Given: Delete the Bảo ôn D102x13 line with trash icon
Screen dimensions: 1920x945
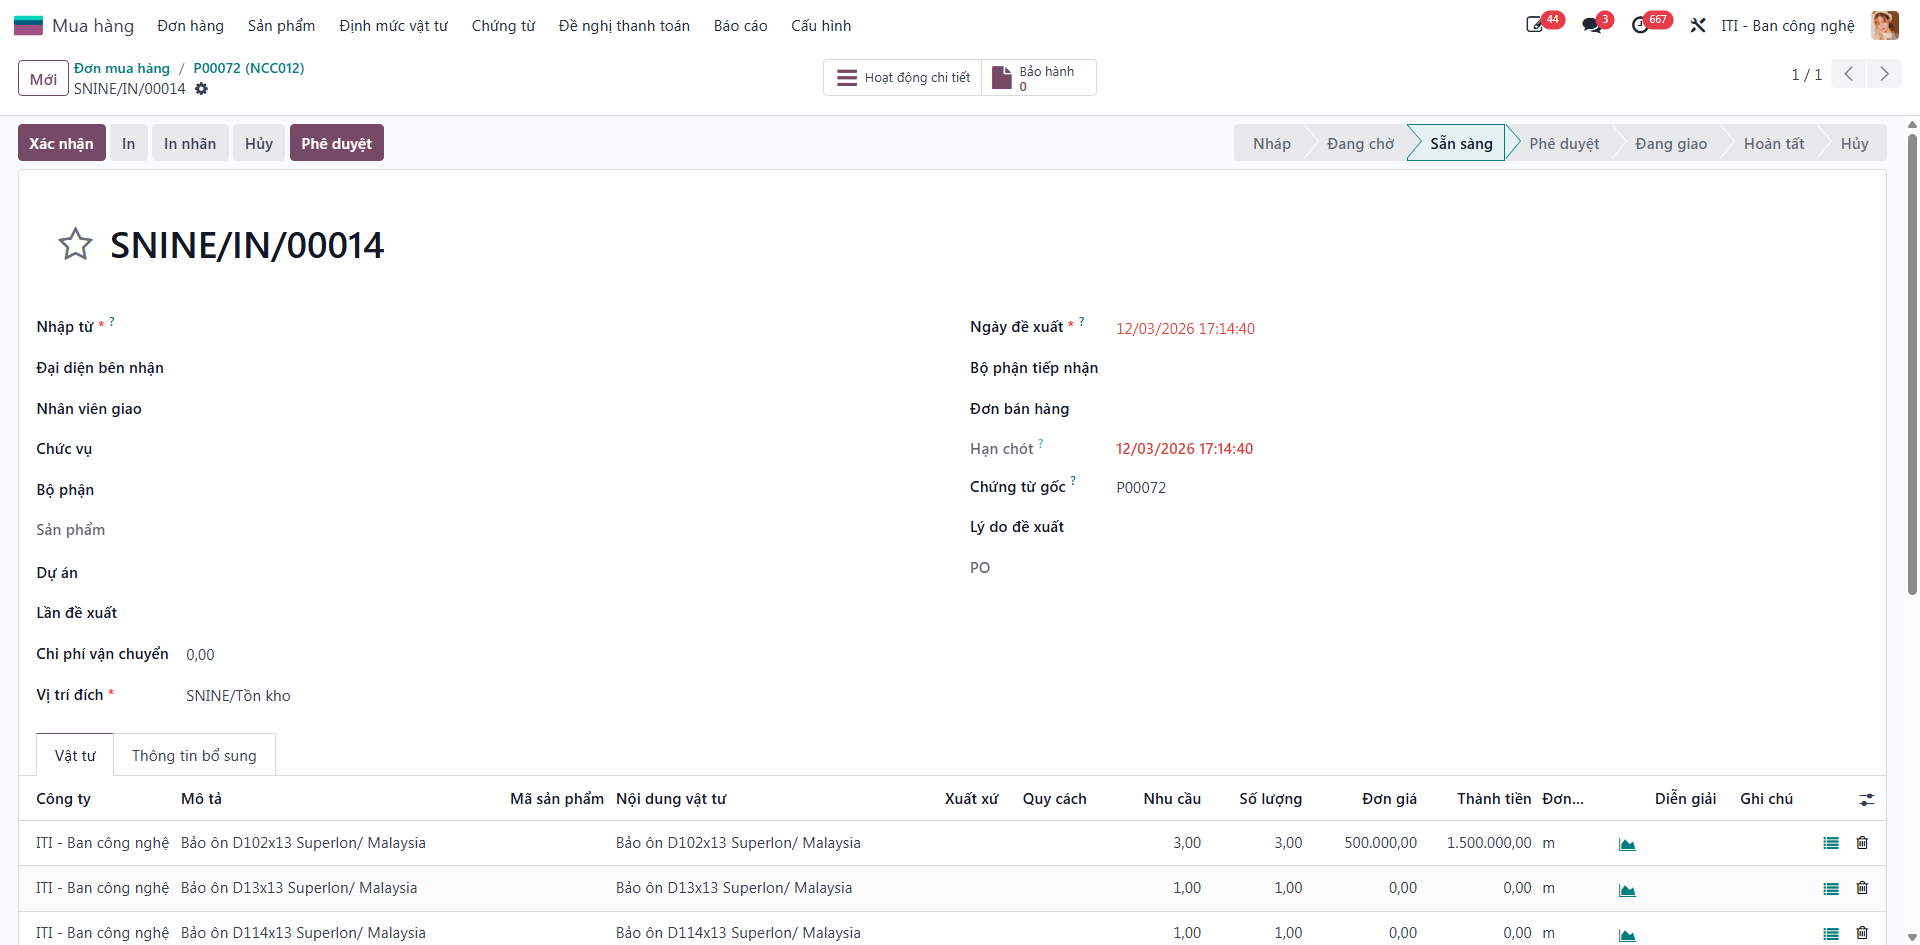Looking at the screenshot, I should 1862,843.
